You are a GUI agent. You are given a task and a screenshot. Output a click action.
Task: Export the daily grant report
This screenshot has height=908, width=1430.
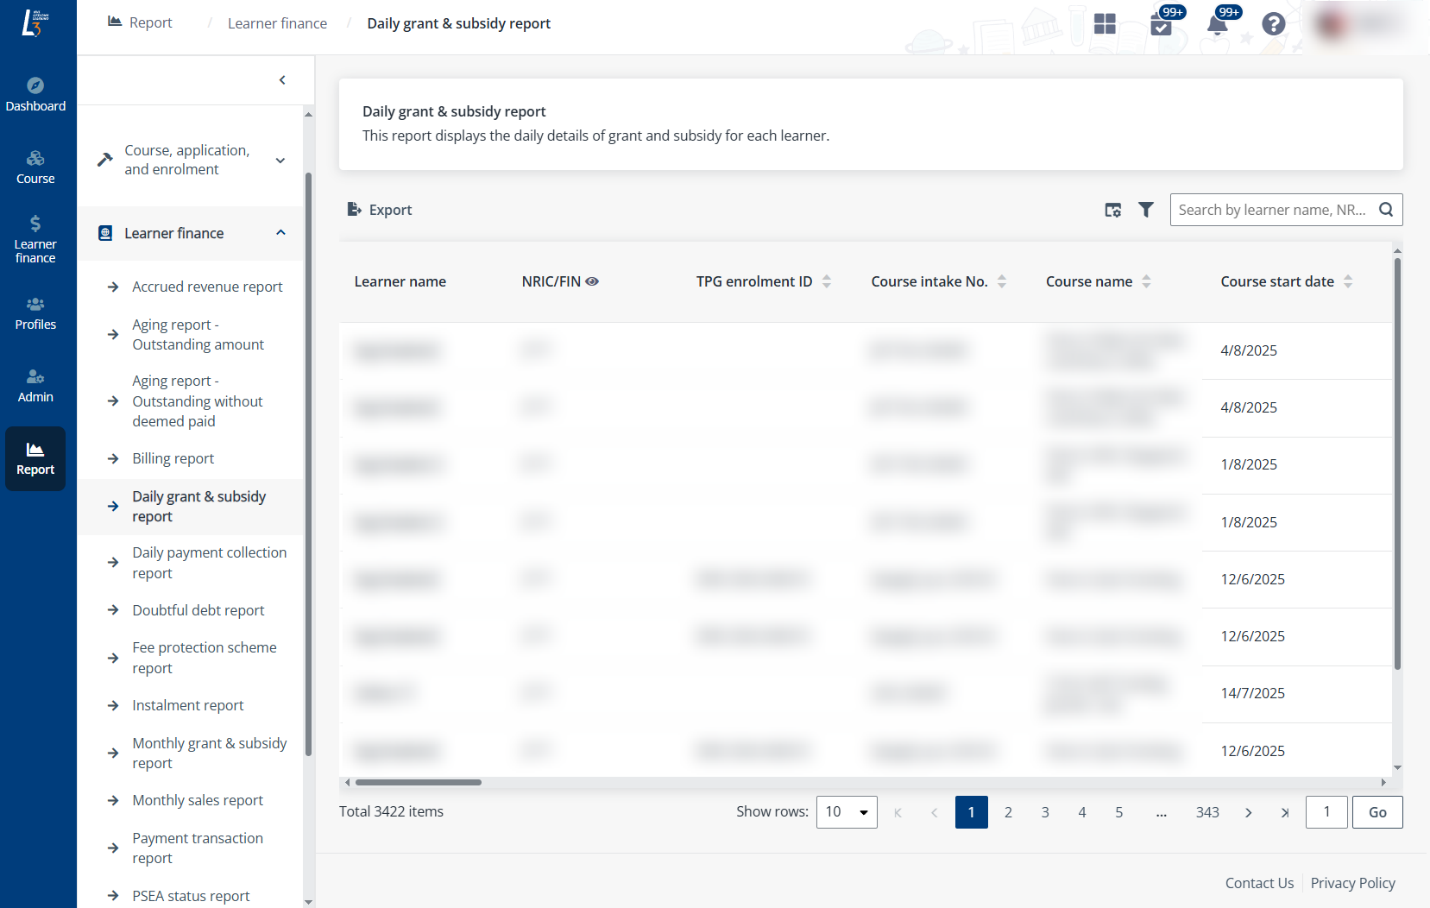(x=379, y=210)
